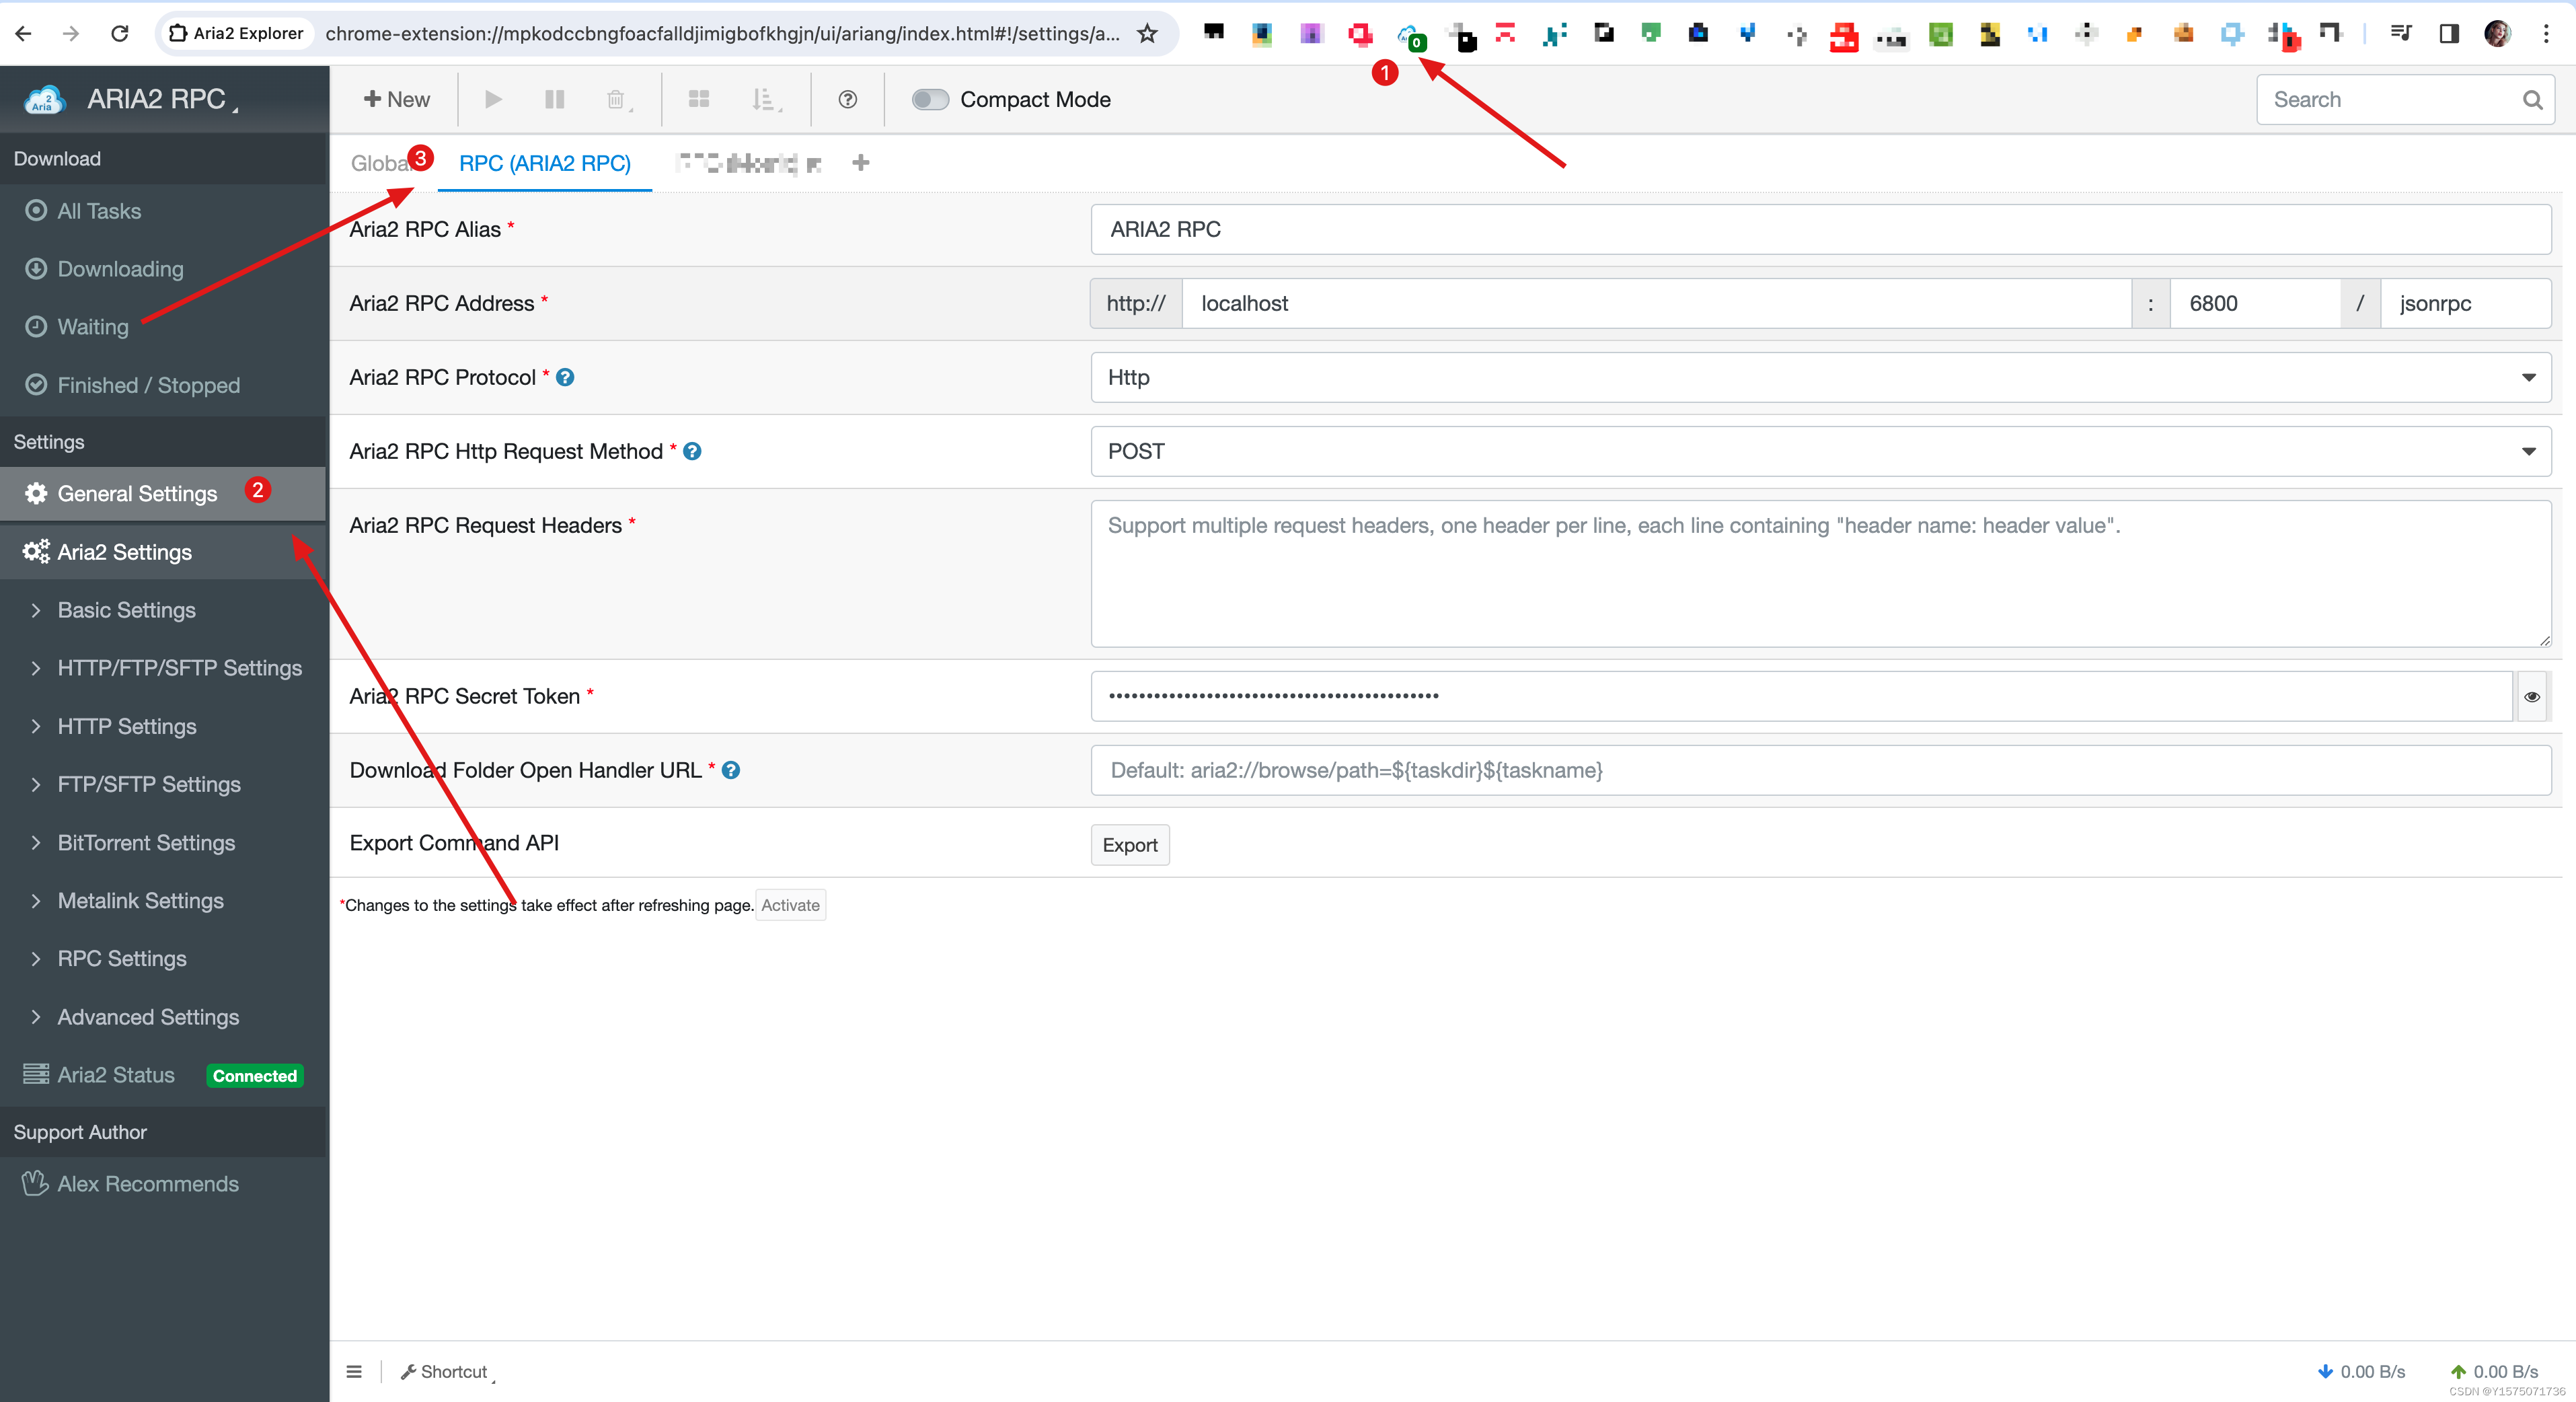Click the upload speed arrow indicator

(x=2457, y=1371)
